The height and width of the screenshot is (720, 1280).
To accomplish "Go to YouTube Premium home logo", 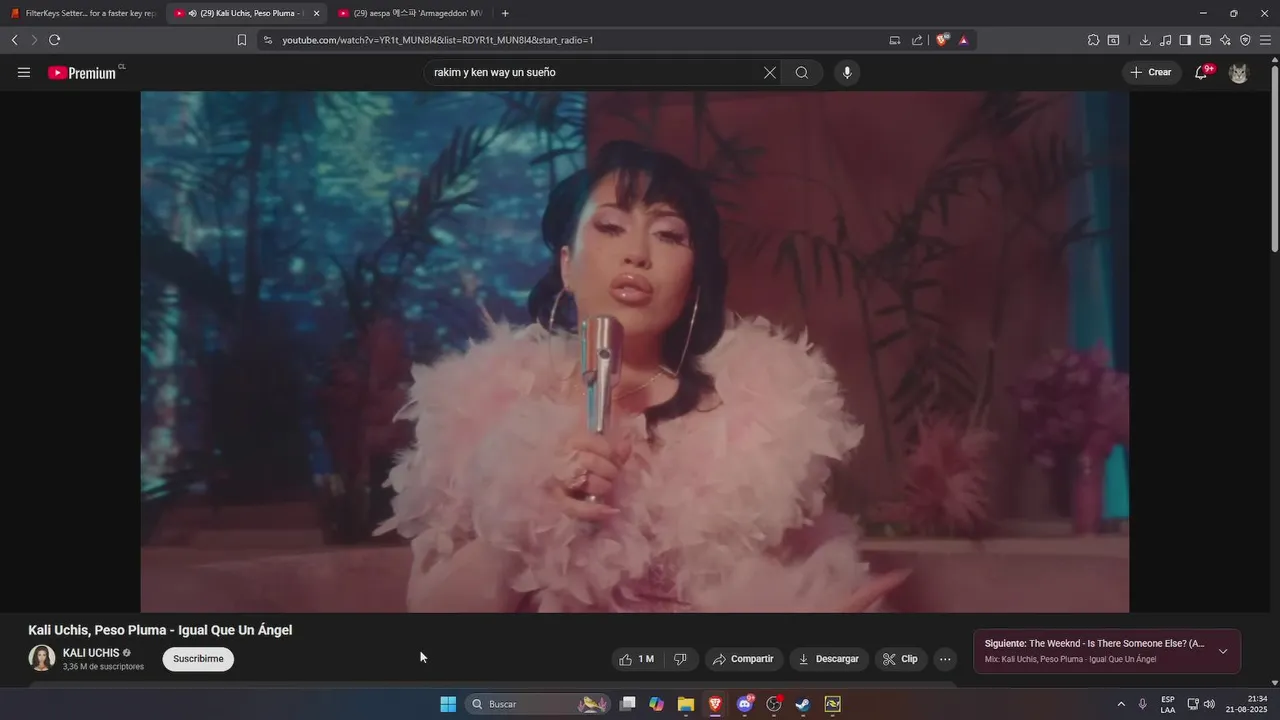I will (x=82, y=72).
